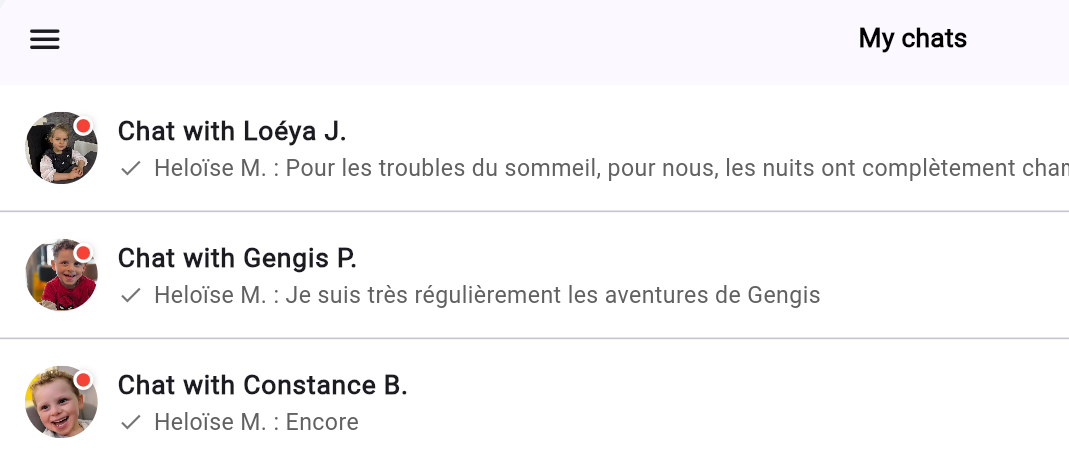
Task: Click the red unread dot on Constance's avatar
Action: (84, 380)
